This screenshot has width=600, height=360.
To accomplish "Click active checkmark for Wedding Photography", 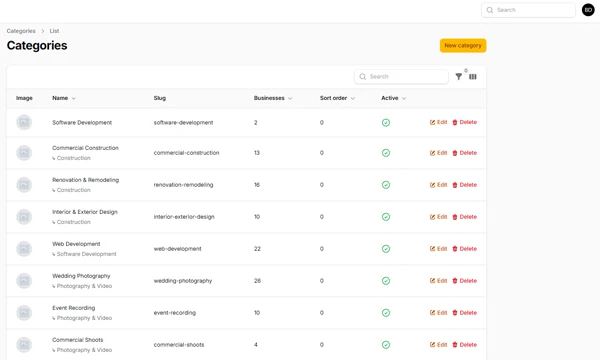I will click(386, 281).
